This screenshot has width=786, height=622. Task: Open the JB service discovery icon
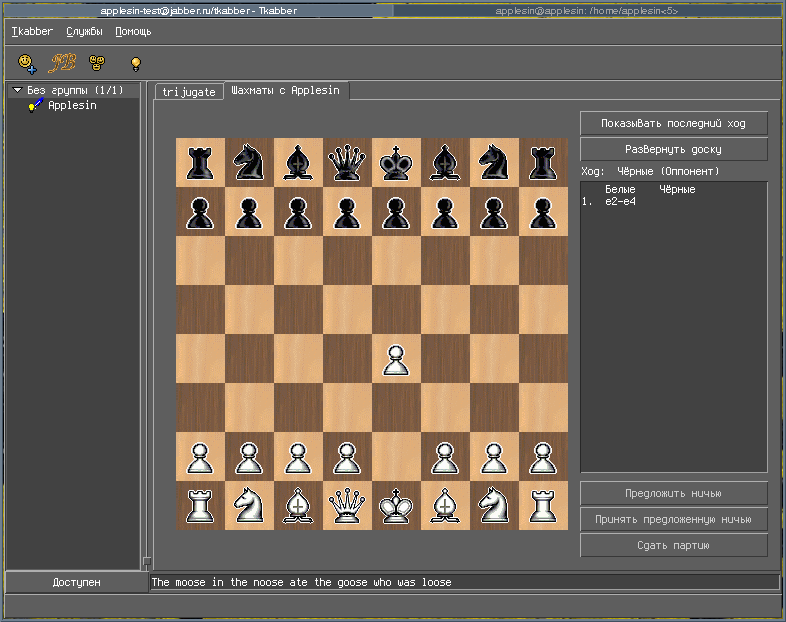(x=63, y=63)
